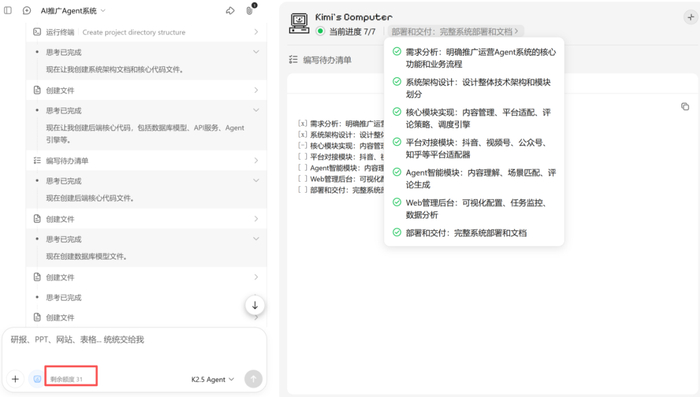
Task: Open the K2.5 Agent model dropdown
Action: (212, 379)
